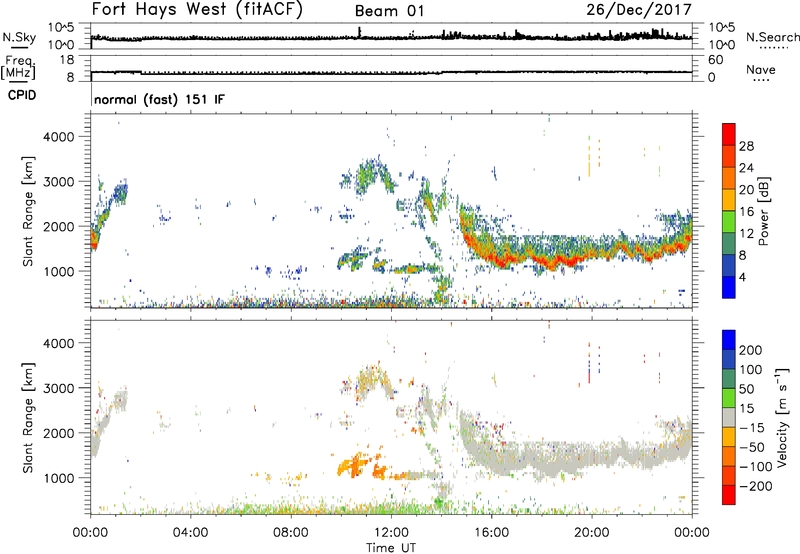The width and height of the screenshot is (800, 554).
Task: Click power scale value '4'
Action: pos(742,277)
